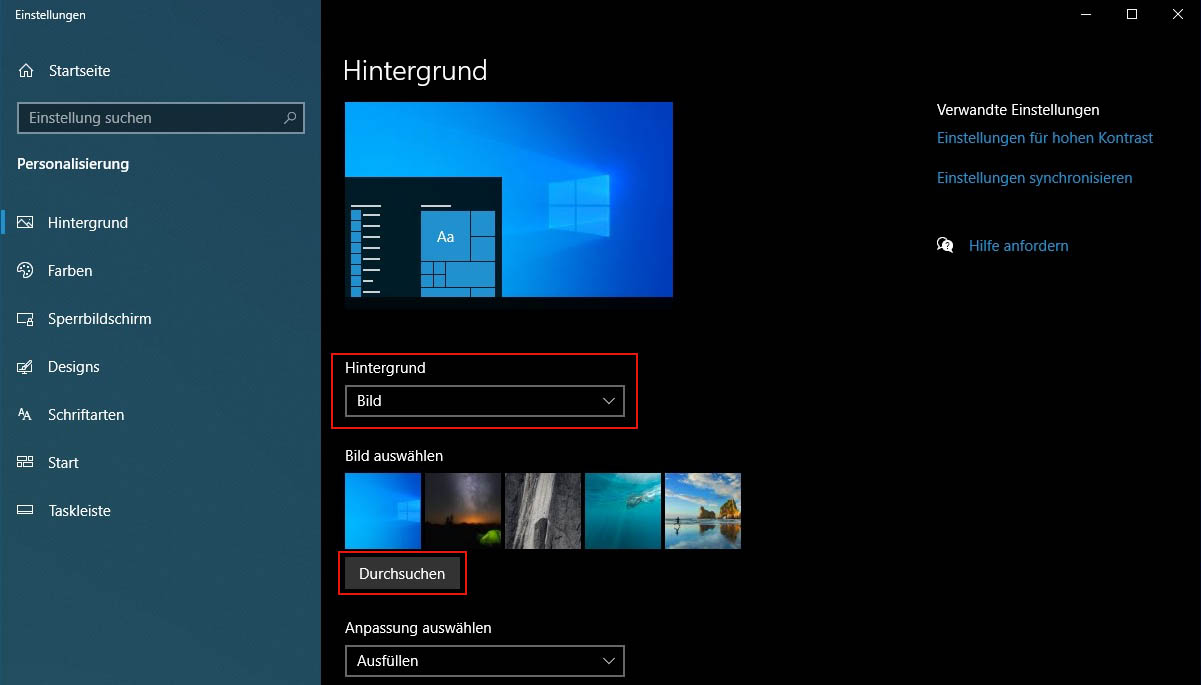
Task: Click the magnifier icon in the search box
Action: [290, 118]
